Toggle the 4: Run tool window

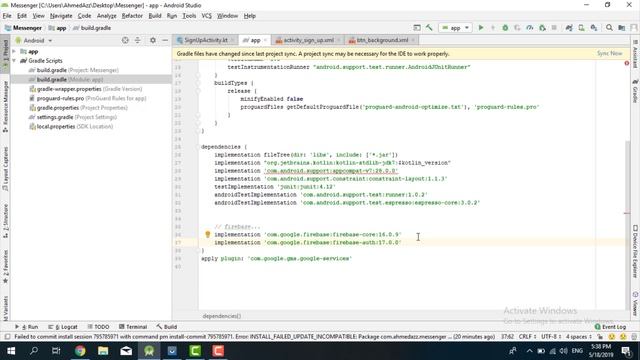(27, 327)
